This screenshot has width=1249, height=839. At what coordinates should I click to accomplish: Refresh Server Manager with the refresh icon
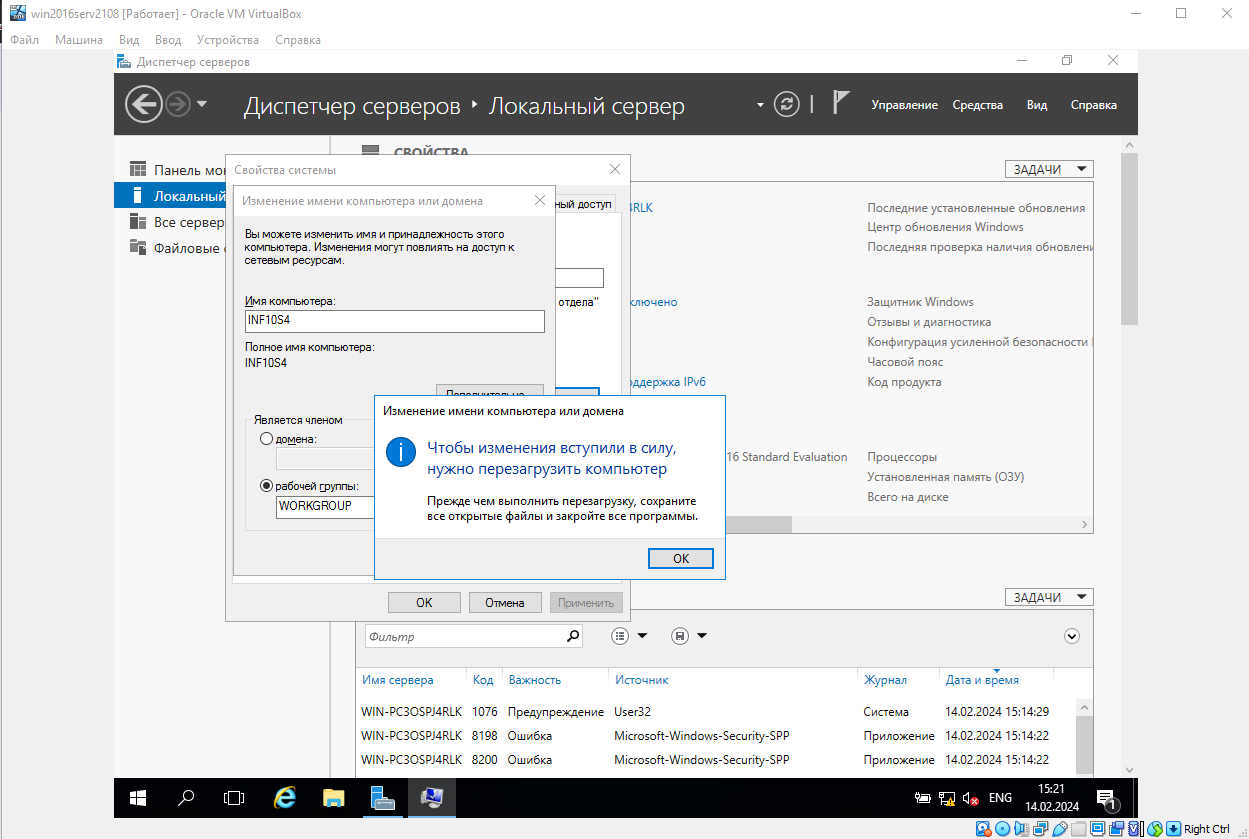point(788,104)
